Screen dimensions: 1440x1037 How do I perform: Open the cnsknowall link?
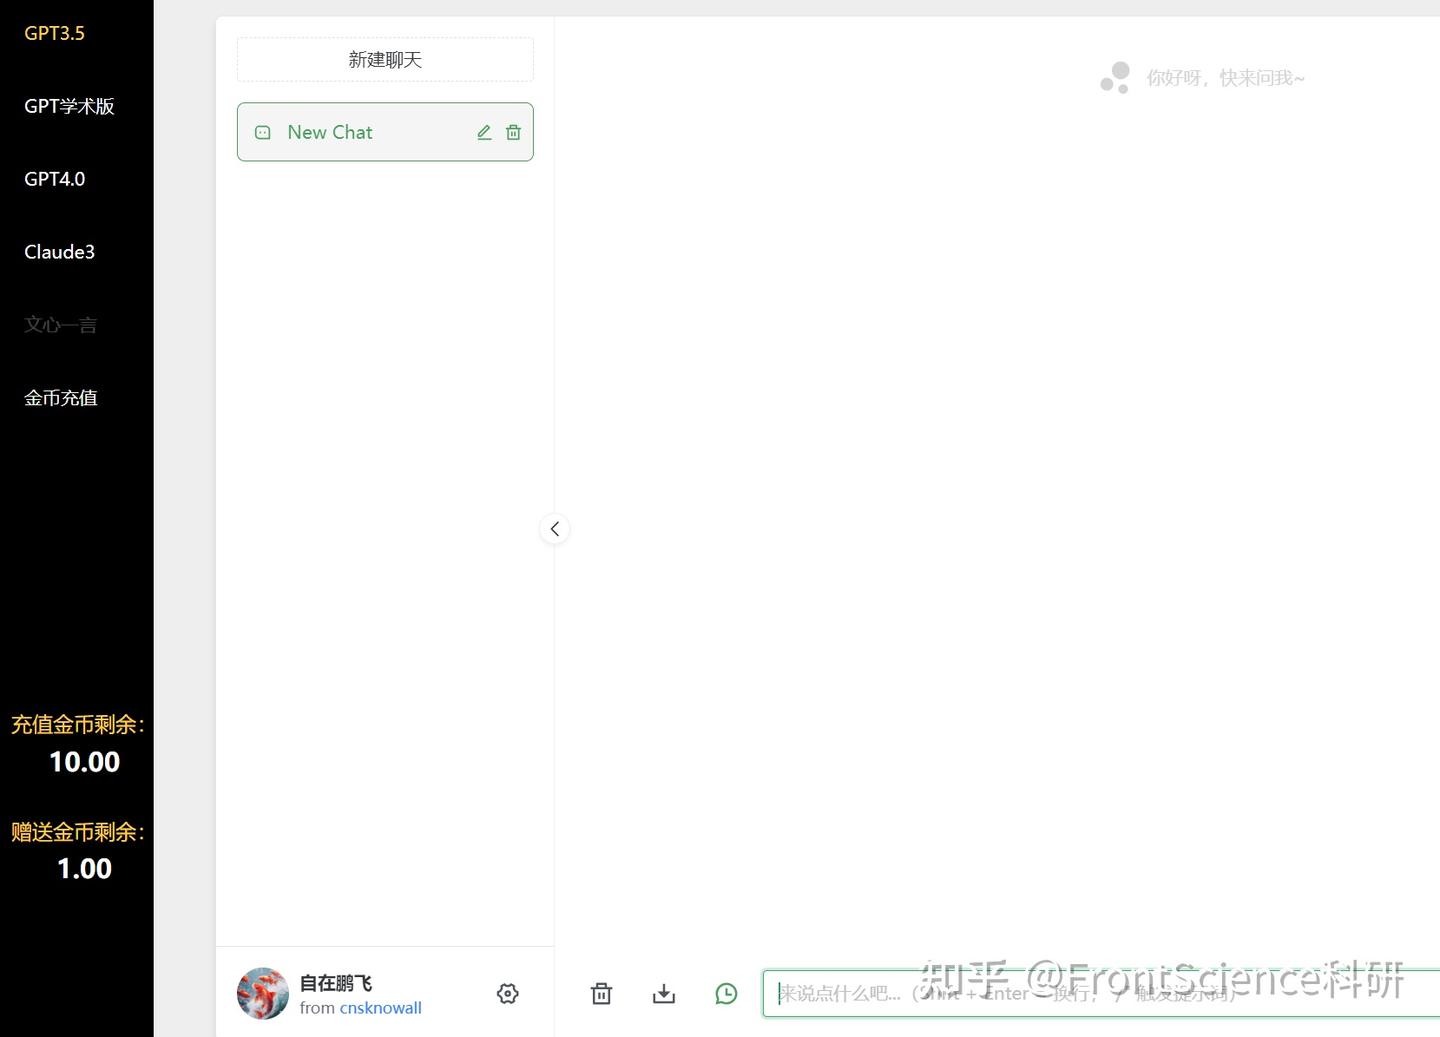pyautogui.click(x=381, y=1008)
